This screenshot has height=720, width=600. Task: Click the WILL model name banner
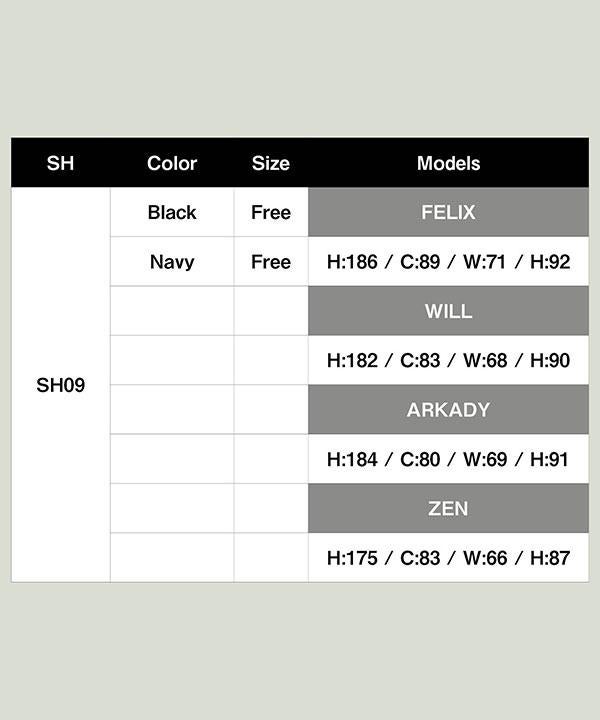(449, 311)
